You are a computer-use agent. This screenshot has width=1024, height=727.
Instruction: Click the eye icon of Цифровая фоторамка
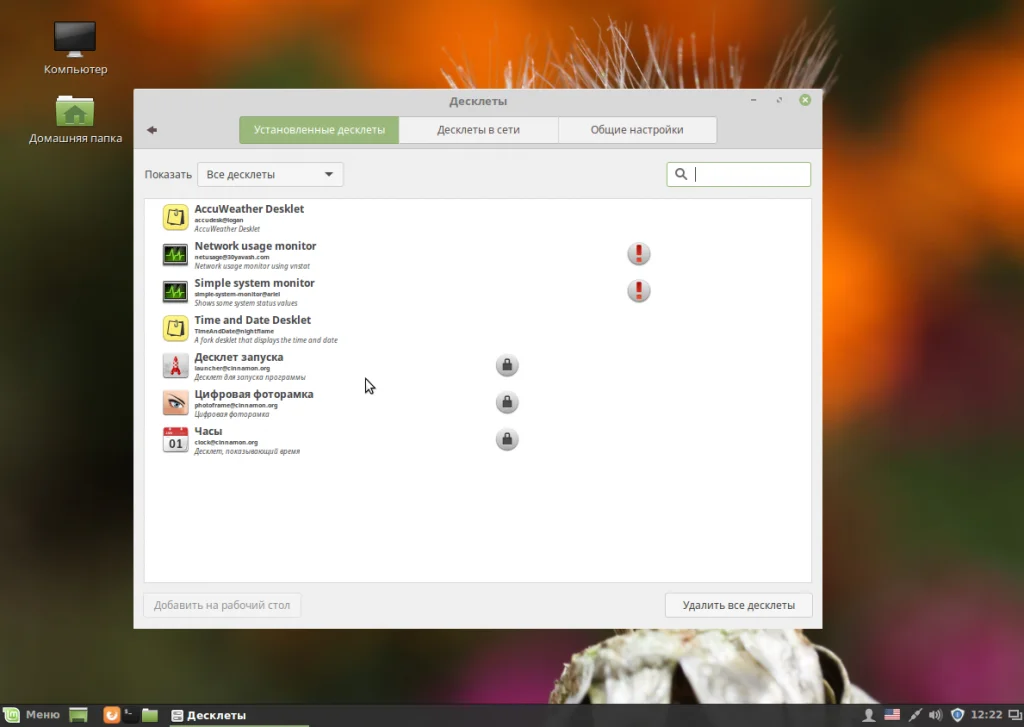click(x=175, y=402)
